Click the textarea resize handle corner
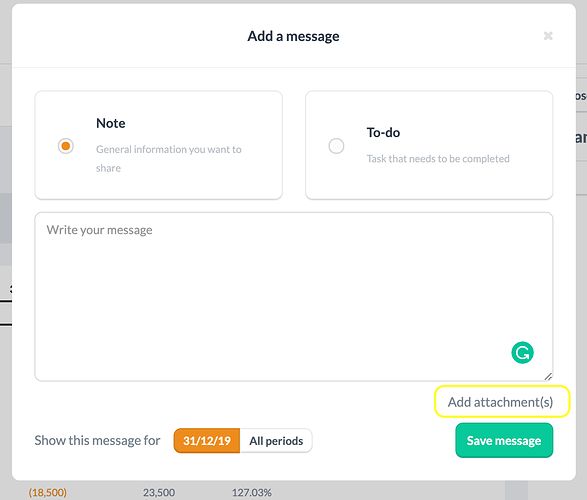Screen dimensions: 587x500 coord(548,376)
